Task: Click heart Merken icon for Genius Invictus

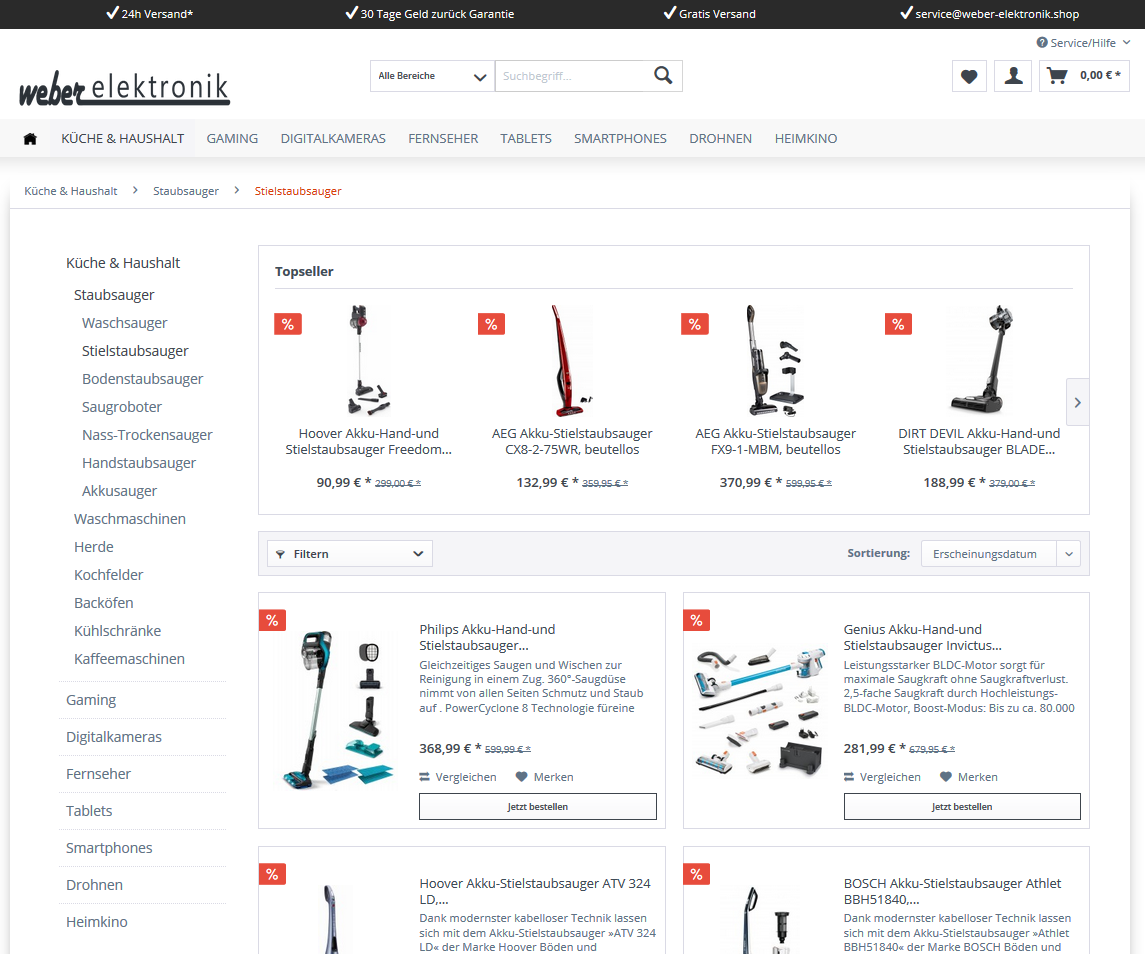Action: point(946,777)
